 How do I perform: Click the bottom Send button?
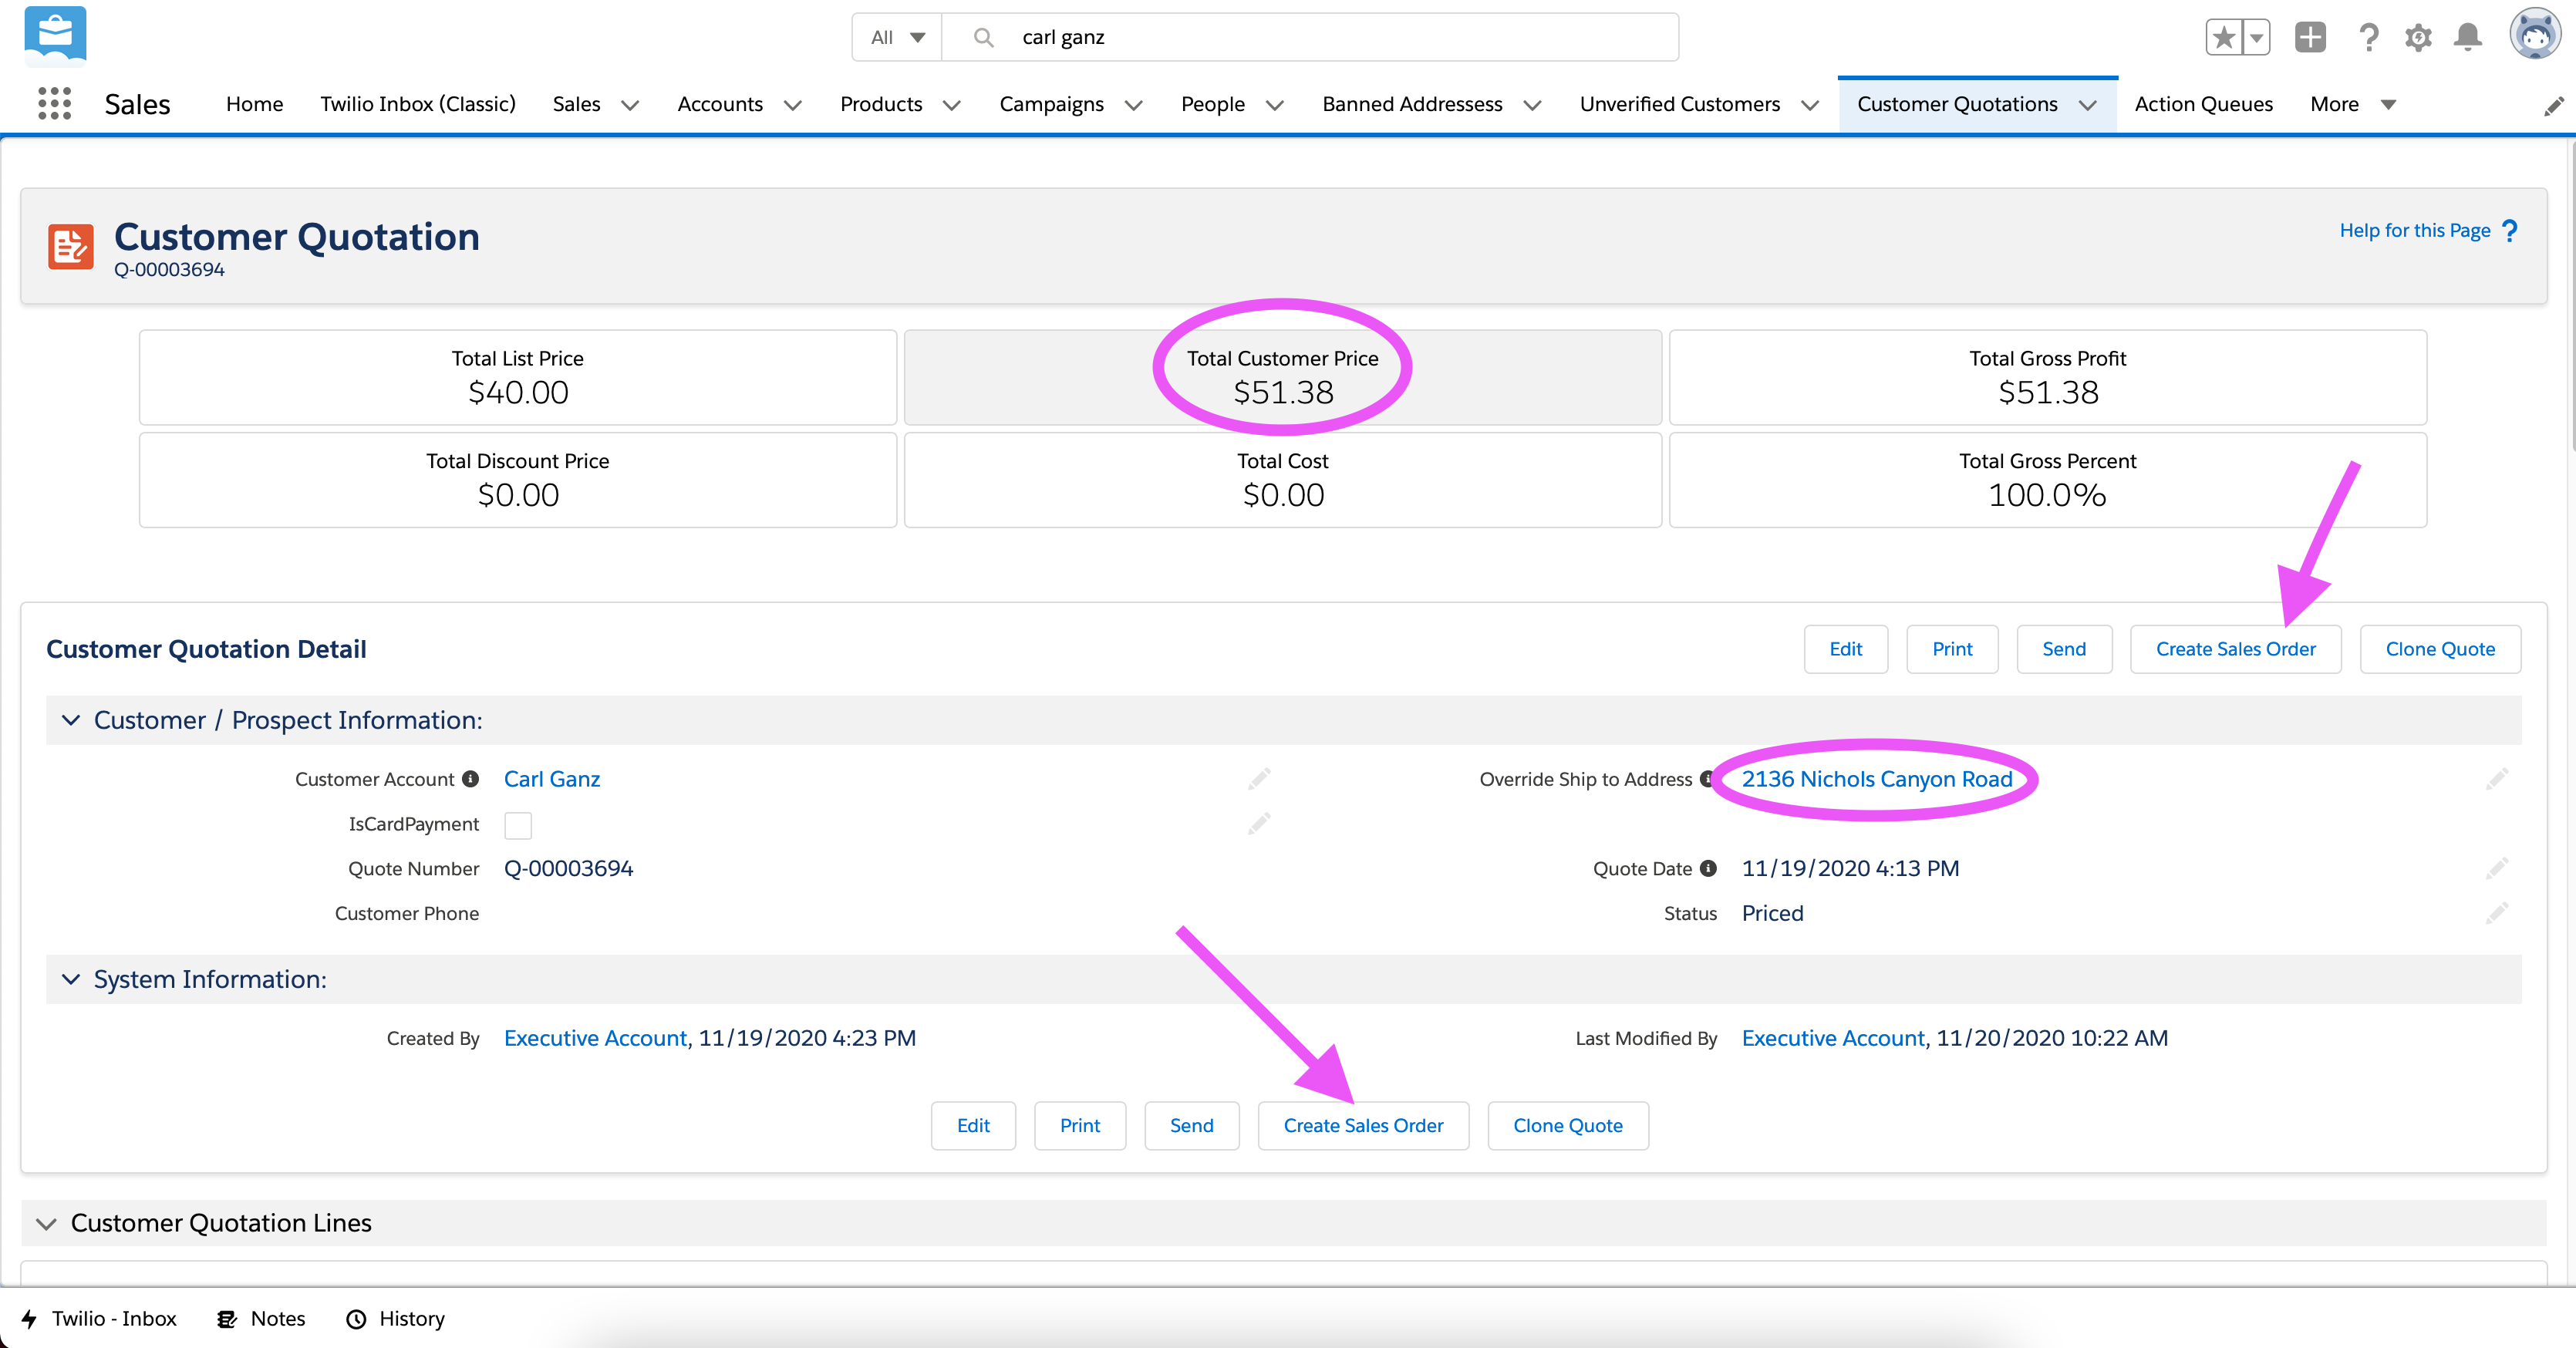1192,1126
